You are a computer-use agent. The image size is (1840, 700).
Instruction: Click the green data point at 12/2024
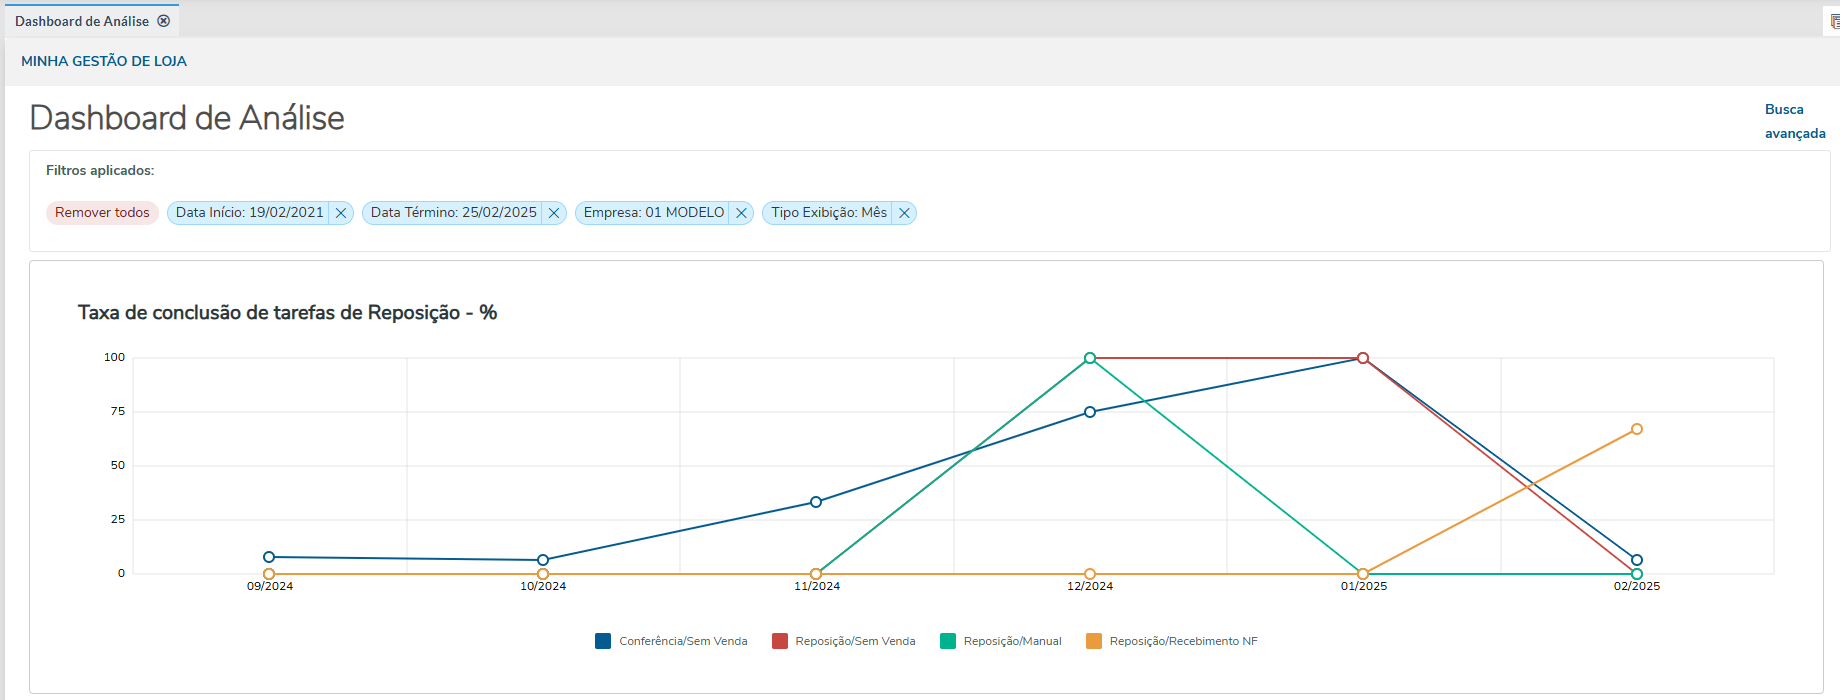(1090, 358)
